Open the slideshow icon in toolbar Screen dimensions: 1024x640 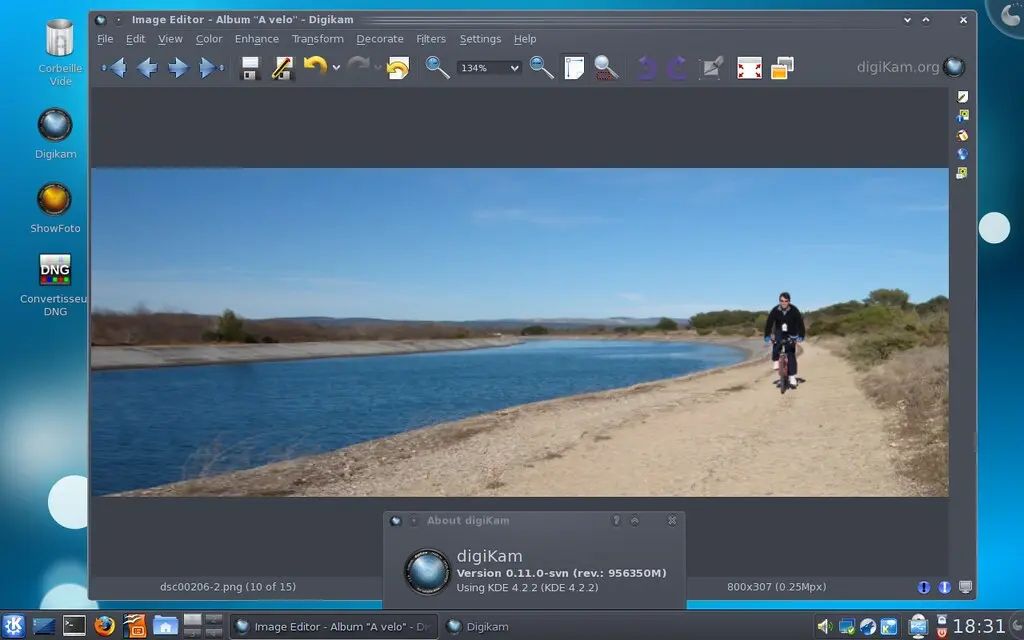coord(782,67)
